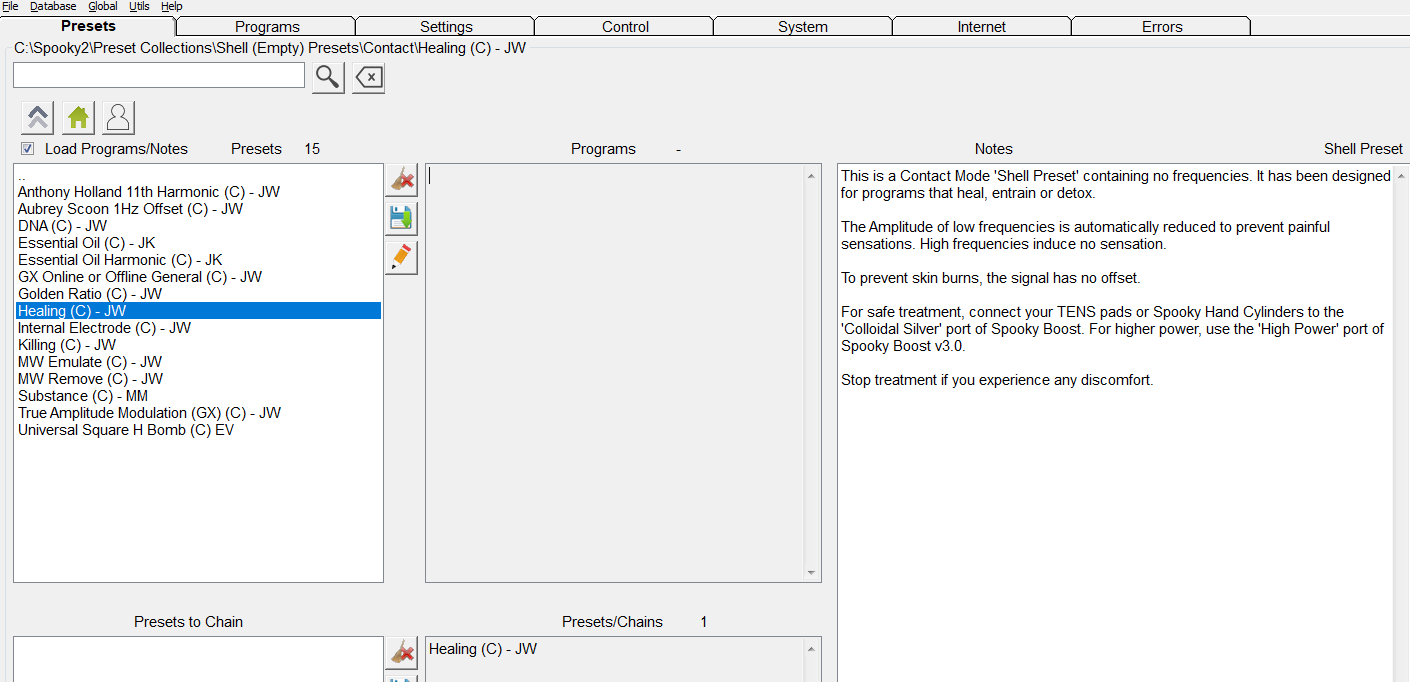
Task: Go to the Errors tab
Action: 1162,27
